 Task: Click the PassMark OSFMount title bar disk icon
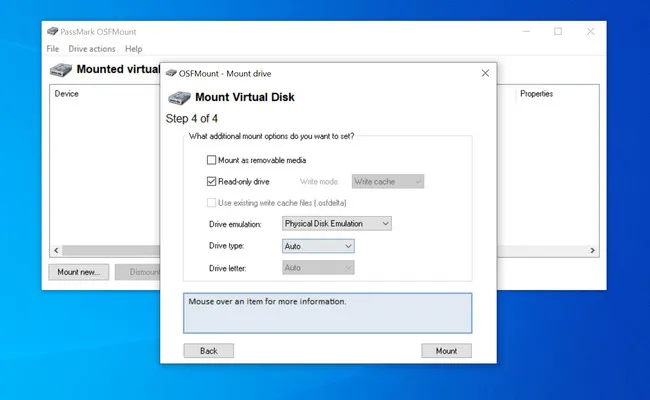(x=52, y=32)
